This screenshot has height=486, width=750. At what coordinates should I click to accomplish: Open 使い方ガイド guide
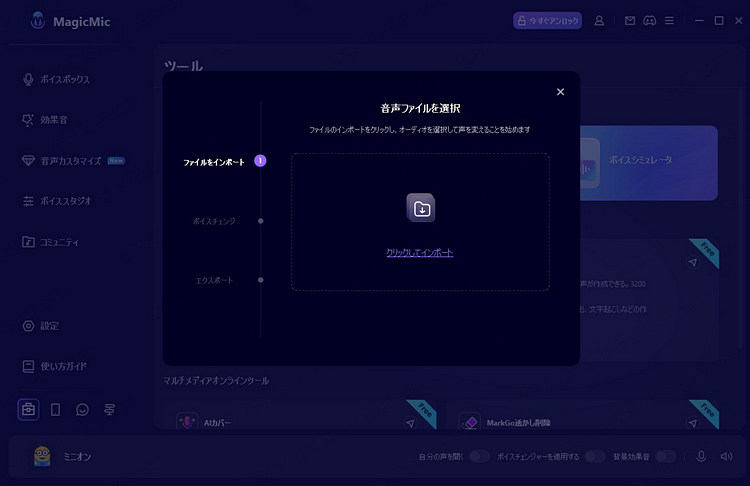[x=63, y=366]
